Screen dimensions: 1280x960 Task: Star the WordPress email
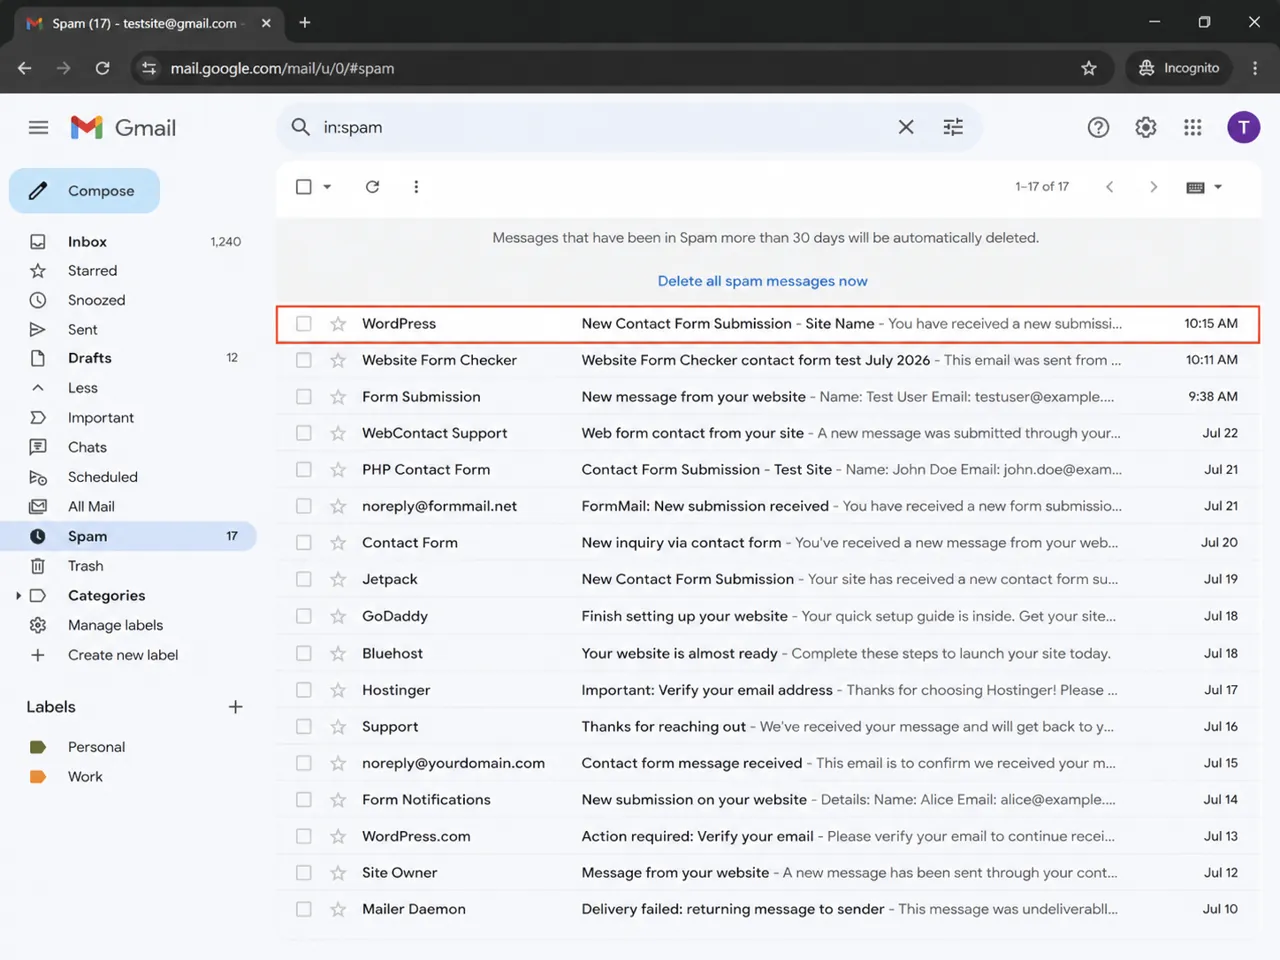(338, 324)
